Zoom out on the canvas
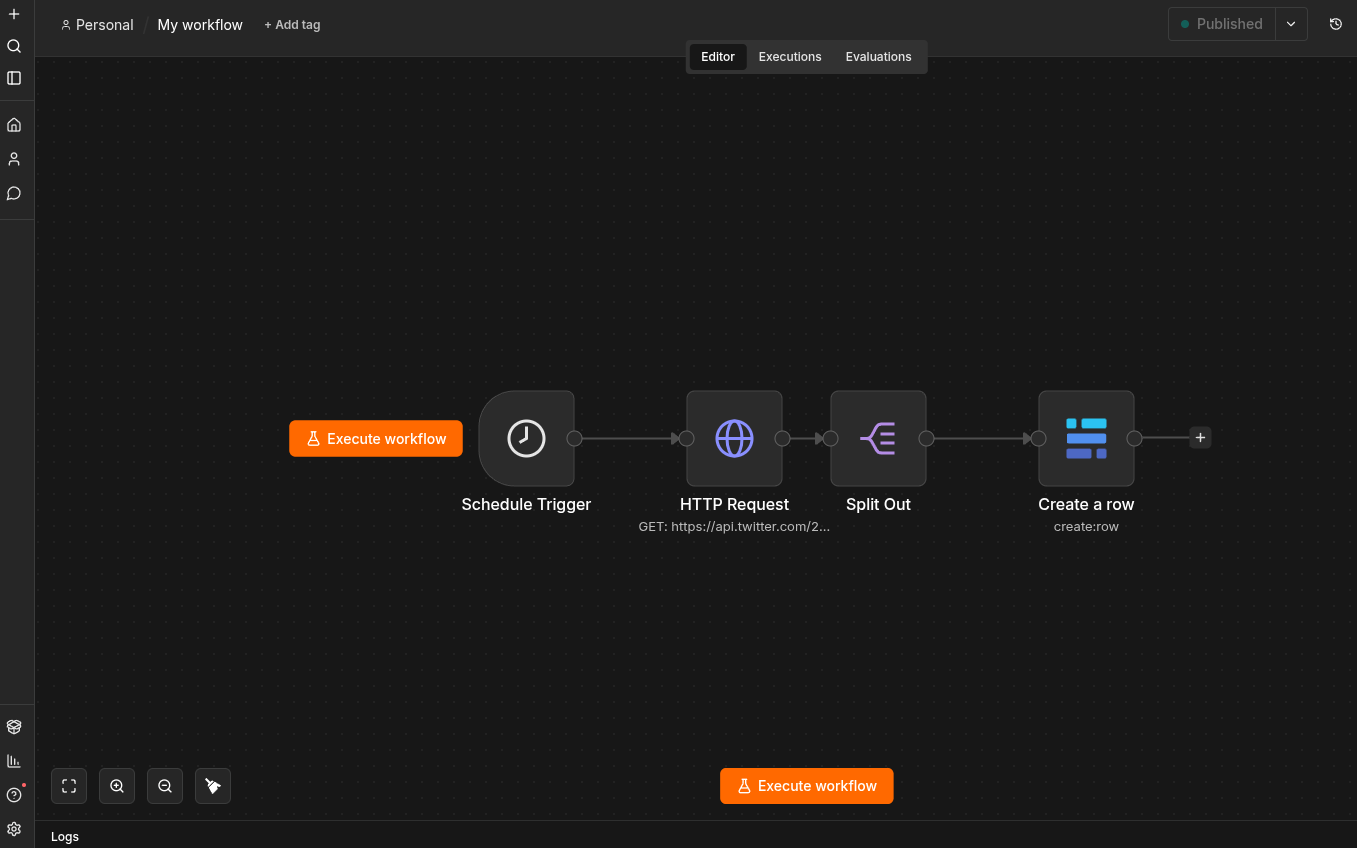The image size is (1357, 848). tap(165, 786)
